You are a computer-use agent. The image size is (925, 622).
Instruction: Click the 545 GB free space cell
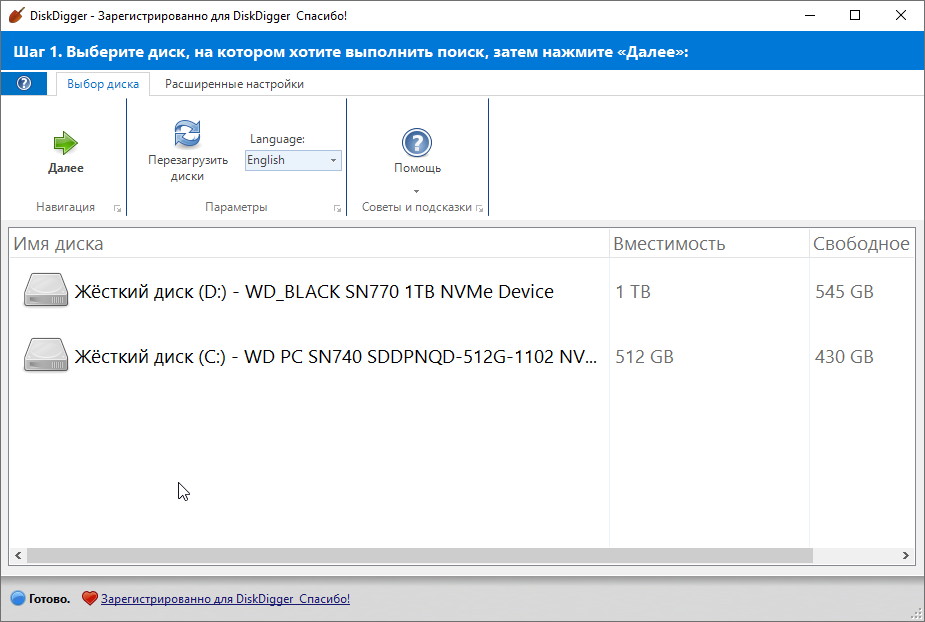[x=844, y=292]
